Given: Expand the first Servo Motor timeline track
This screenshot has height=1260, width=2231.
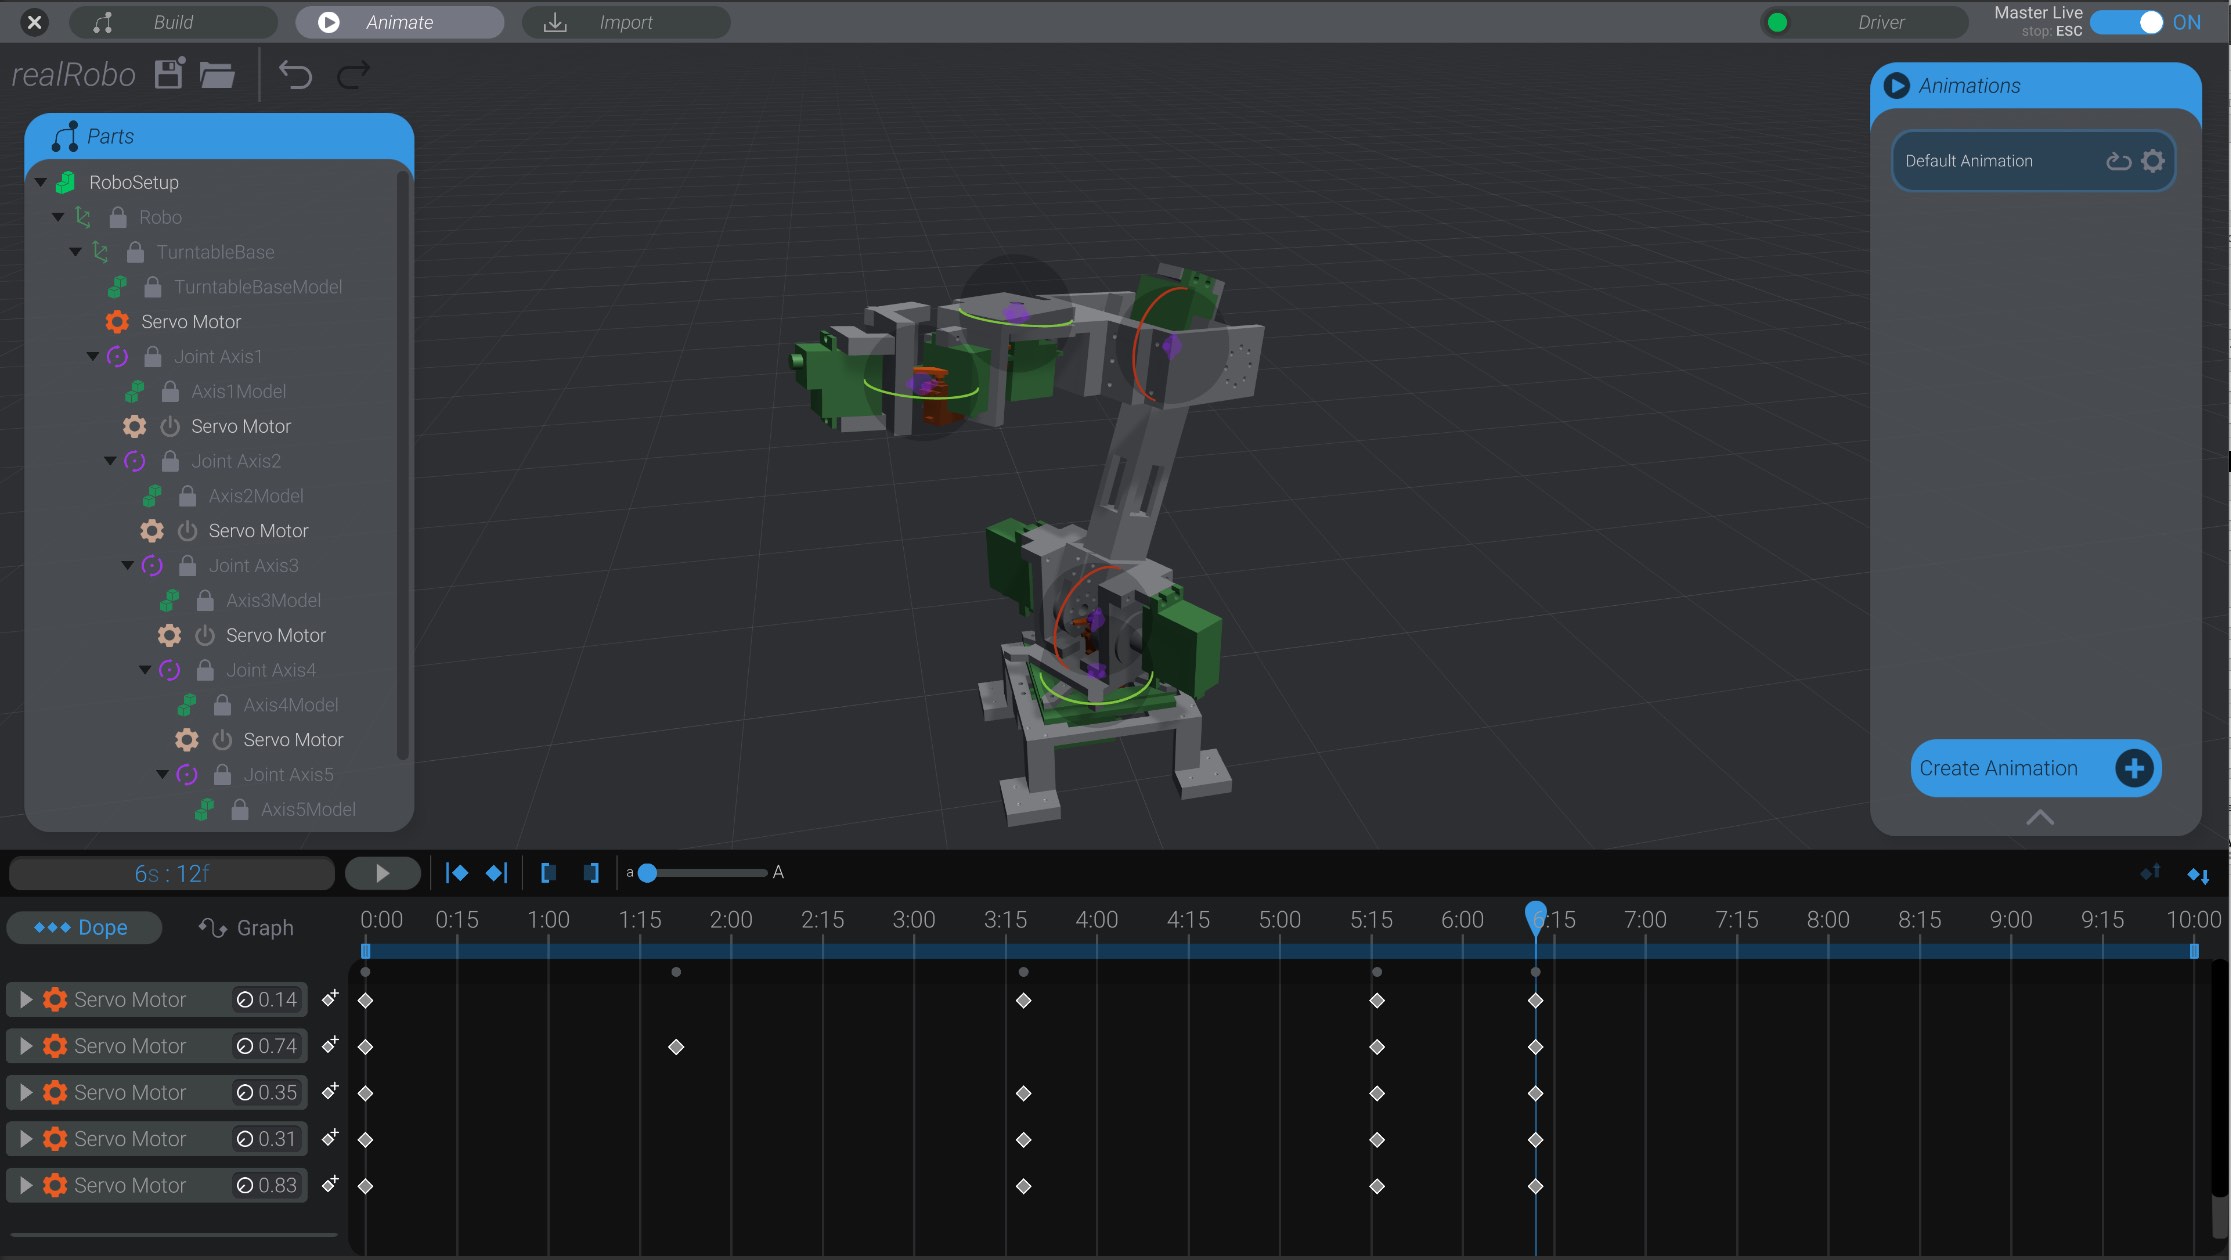Looking at the screenshot, I should click(x=25, y=998).
